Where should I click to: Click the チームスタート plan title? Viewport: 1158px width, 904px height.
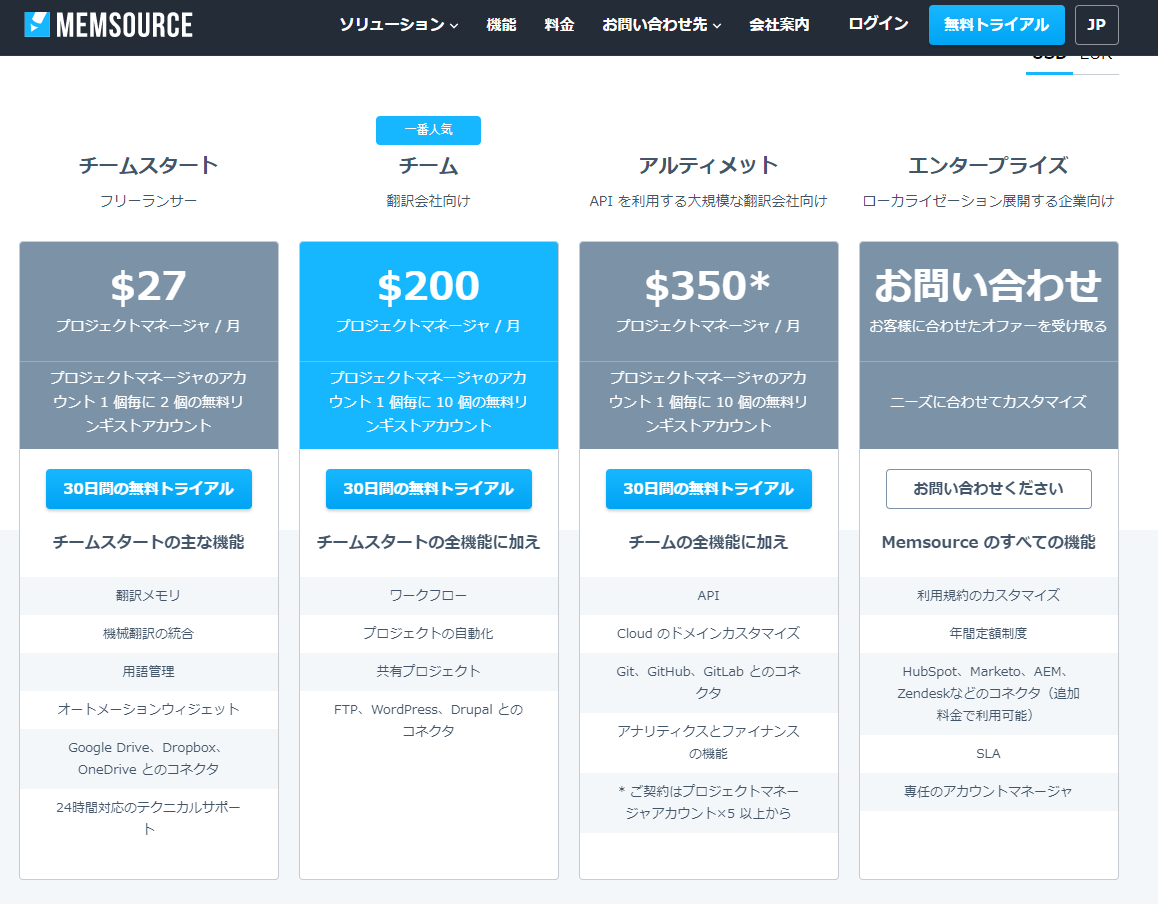pos(148,165)
